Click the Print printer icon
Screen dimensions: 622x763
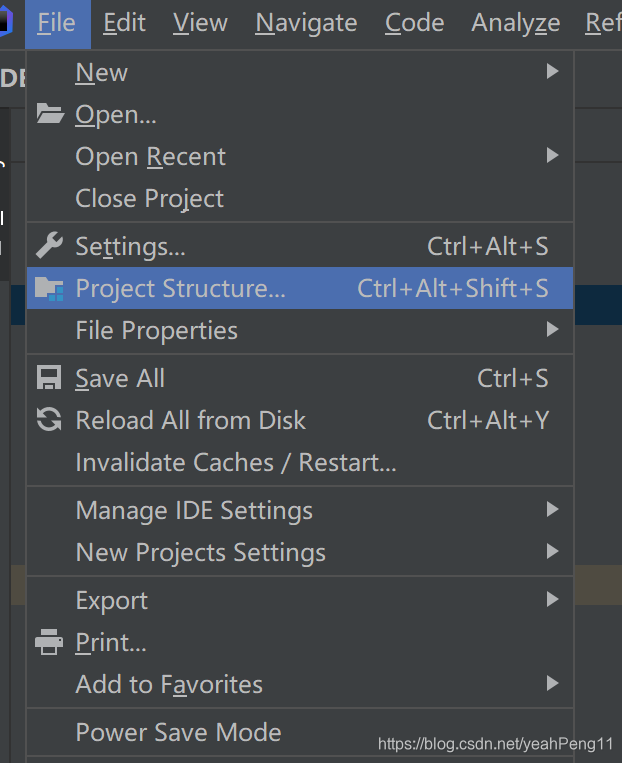tap(49, 642)
